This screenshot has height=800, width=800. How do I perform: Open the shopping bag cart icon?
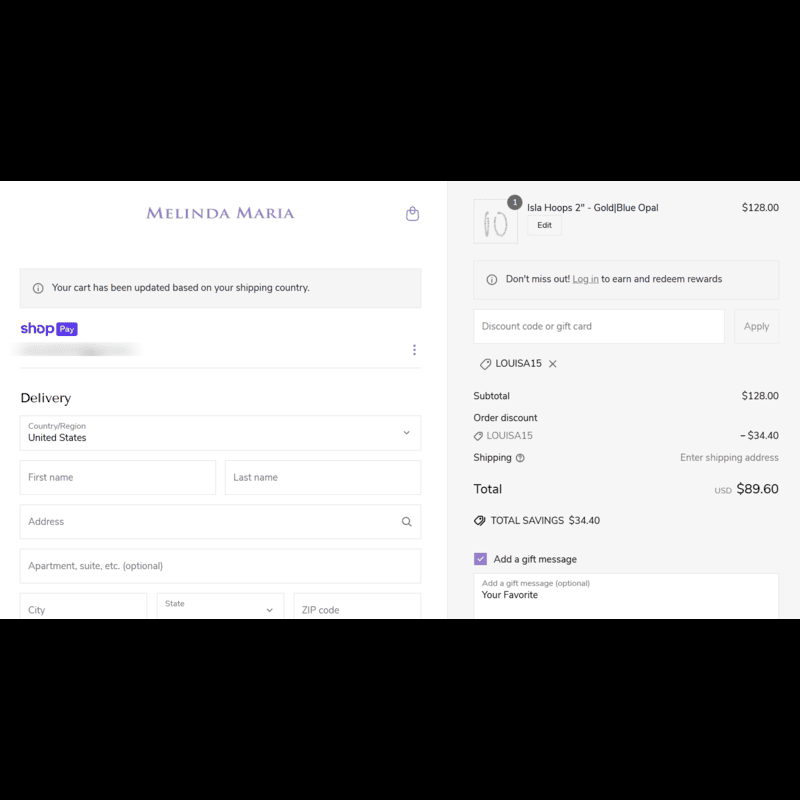412,214
